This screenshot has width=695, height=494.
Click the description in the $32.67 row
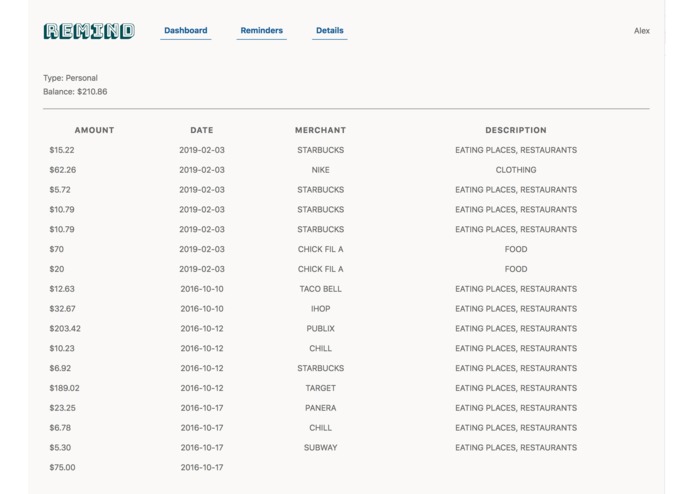point(516,309)
